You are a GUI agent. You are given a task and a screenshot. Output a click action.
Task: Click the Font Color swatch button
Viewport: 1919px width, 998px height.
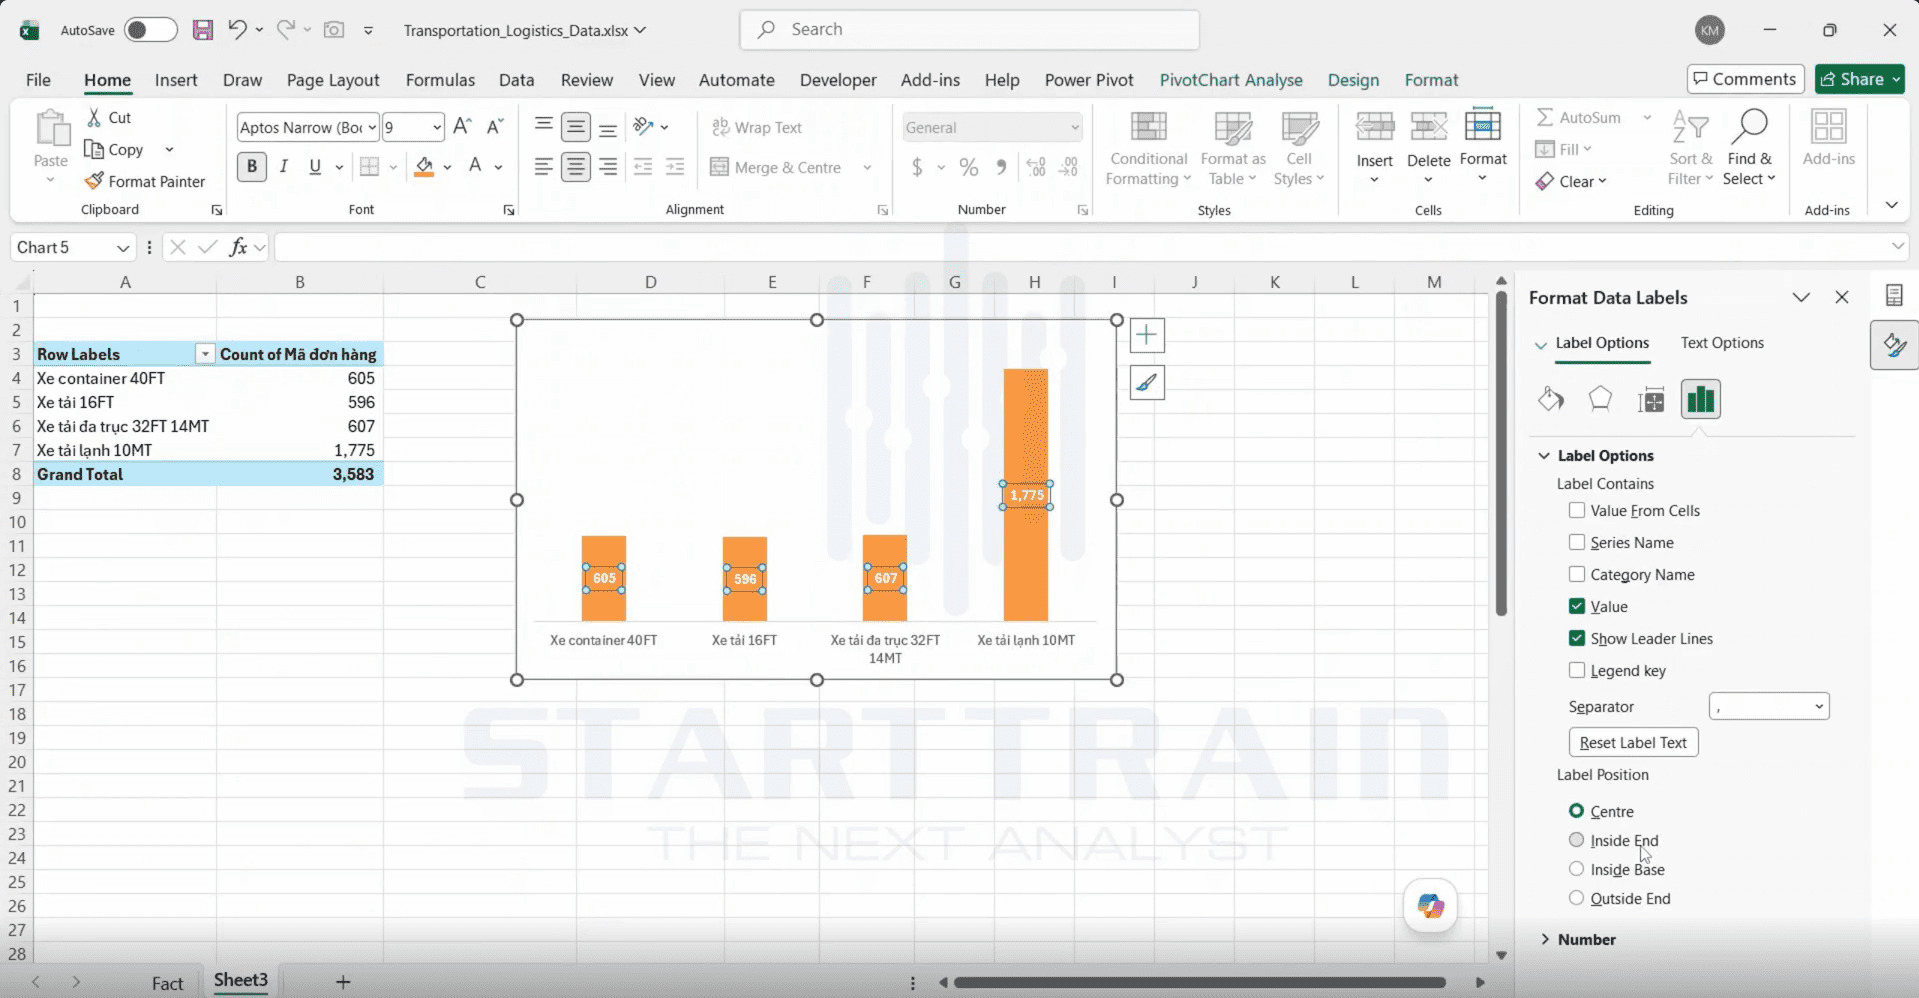coord(476,167)
